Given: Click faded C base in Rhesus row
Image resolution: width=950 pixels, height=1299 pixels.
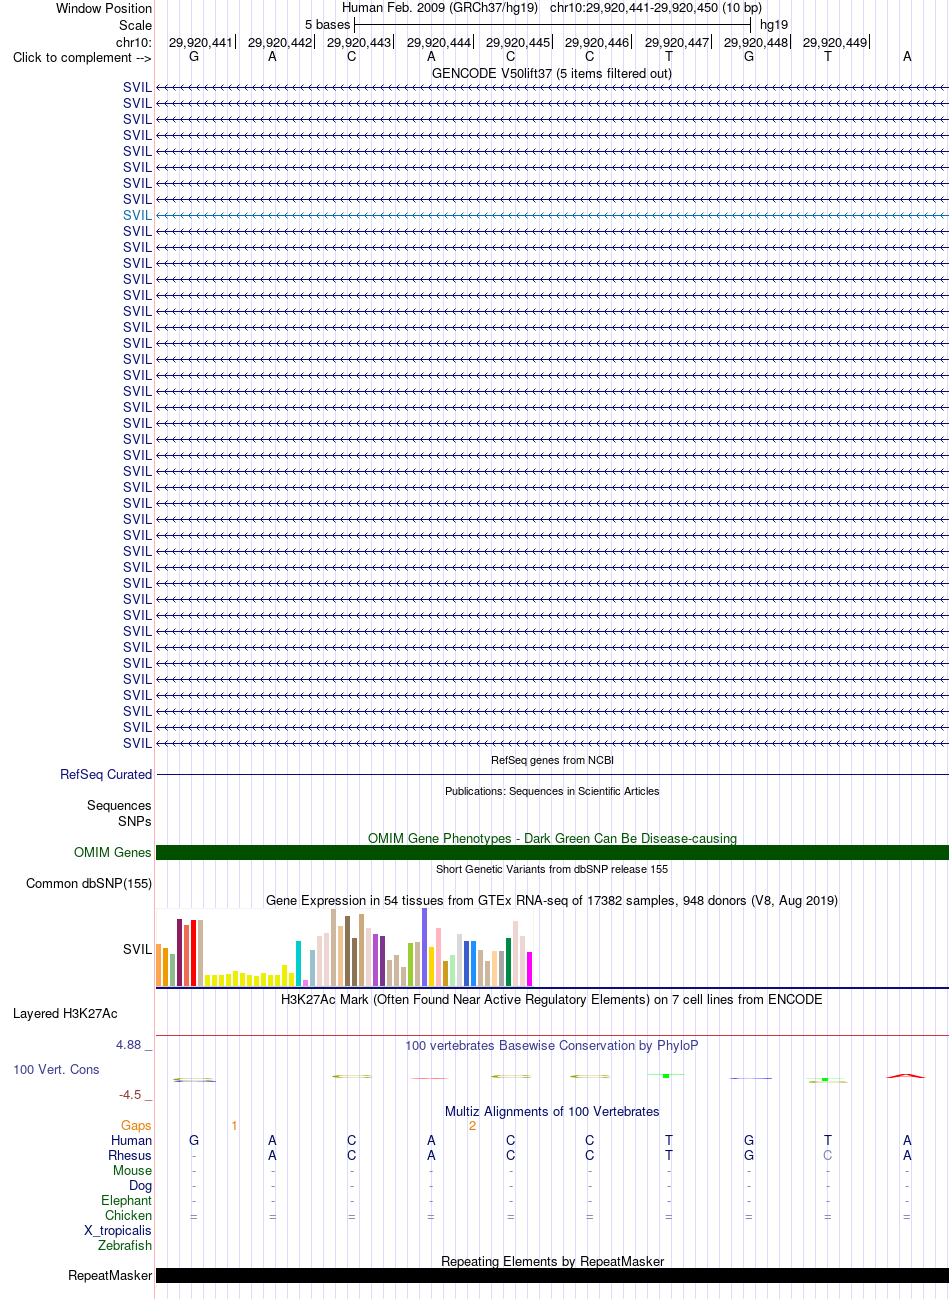Looking at the screenshot, I should [828, 1155].
